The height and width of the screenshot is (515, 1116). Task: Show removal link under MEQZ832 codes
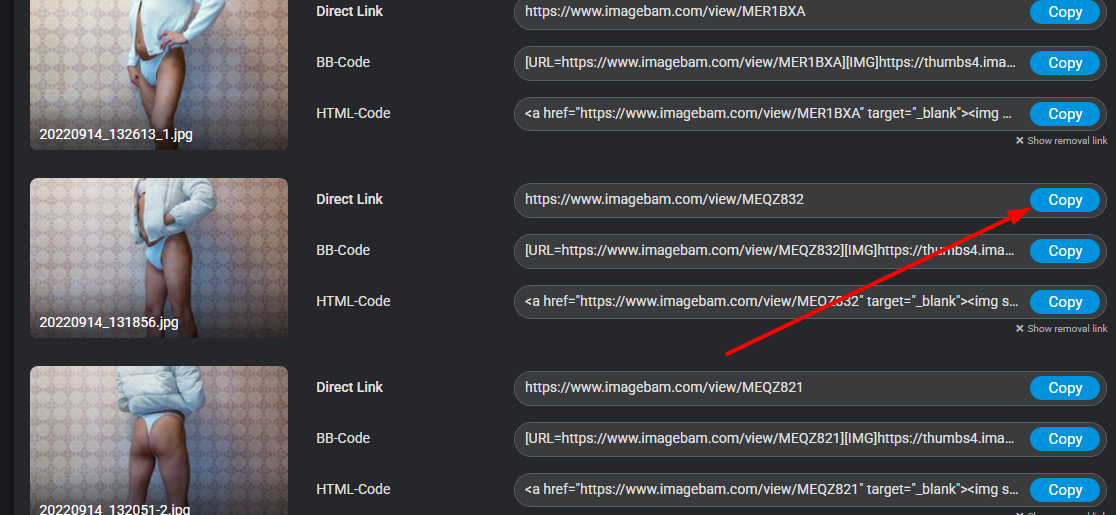click(x=1061, y=329)
